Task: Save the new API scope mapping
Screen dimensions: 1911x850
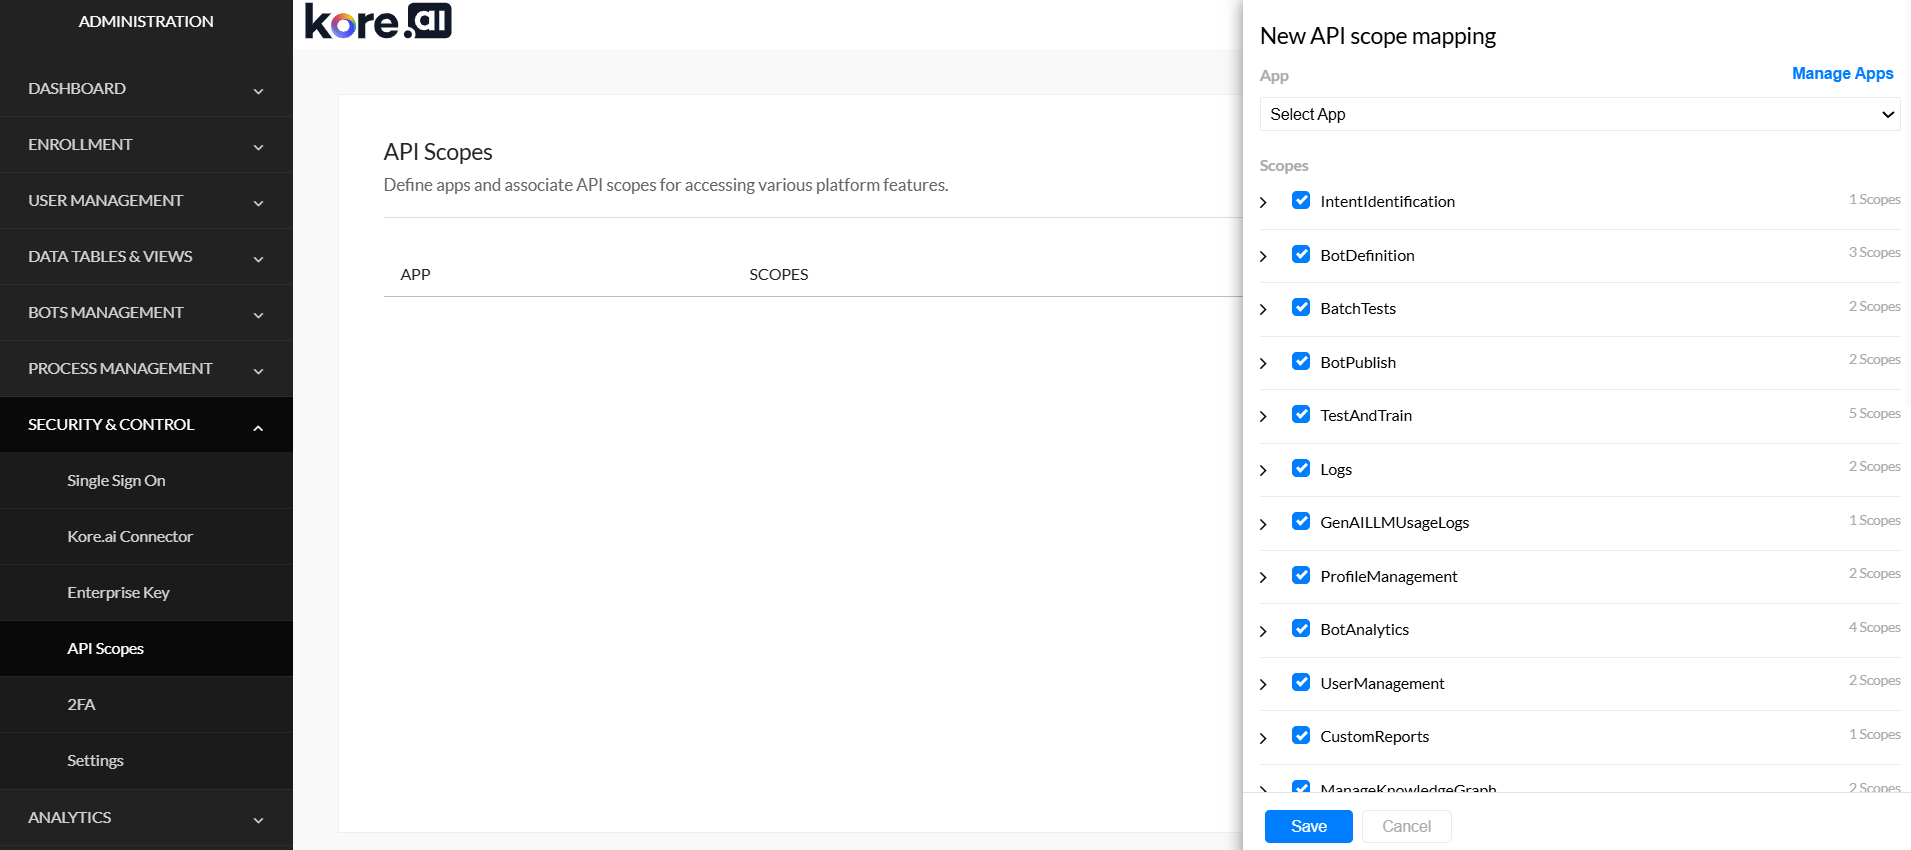Action: click(1308, 826)
